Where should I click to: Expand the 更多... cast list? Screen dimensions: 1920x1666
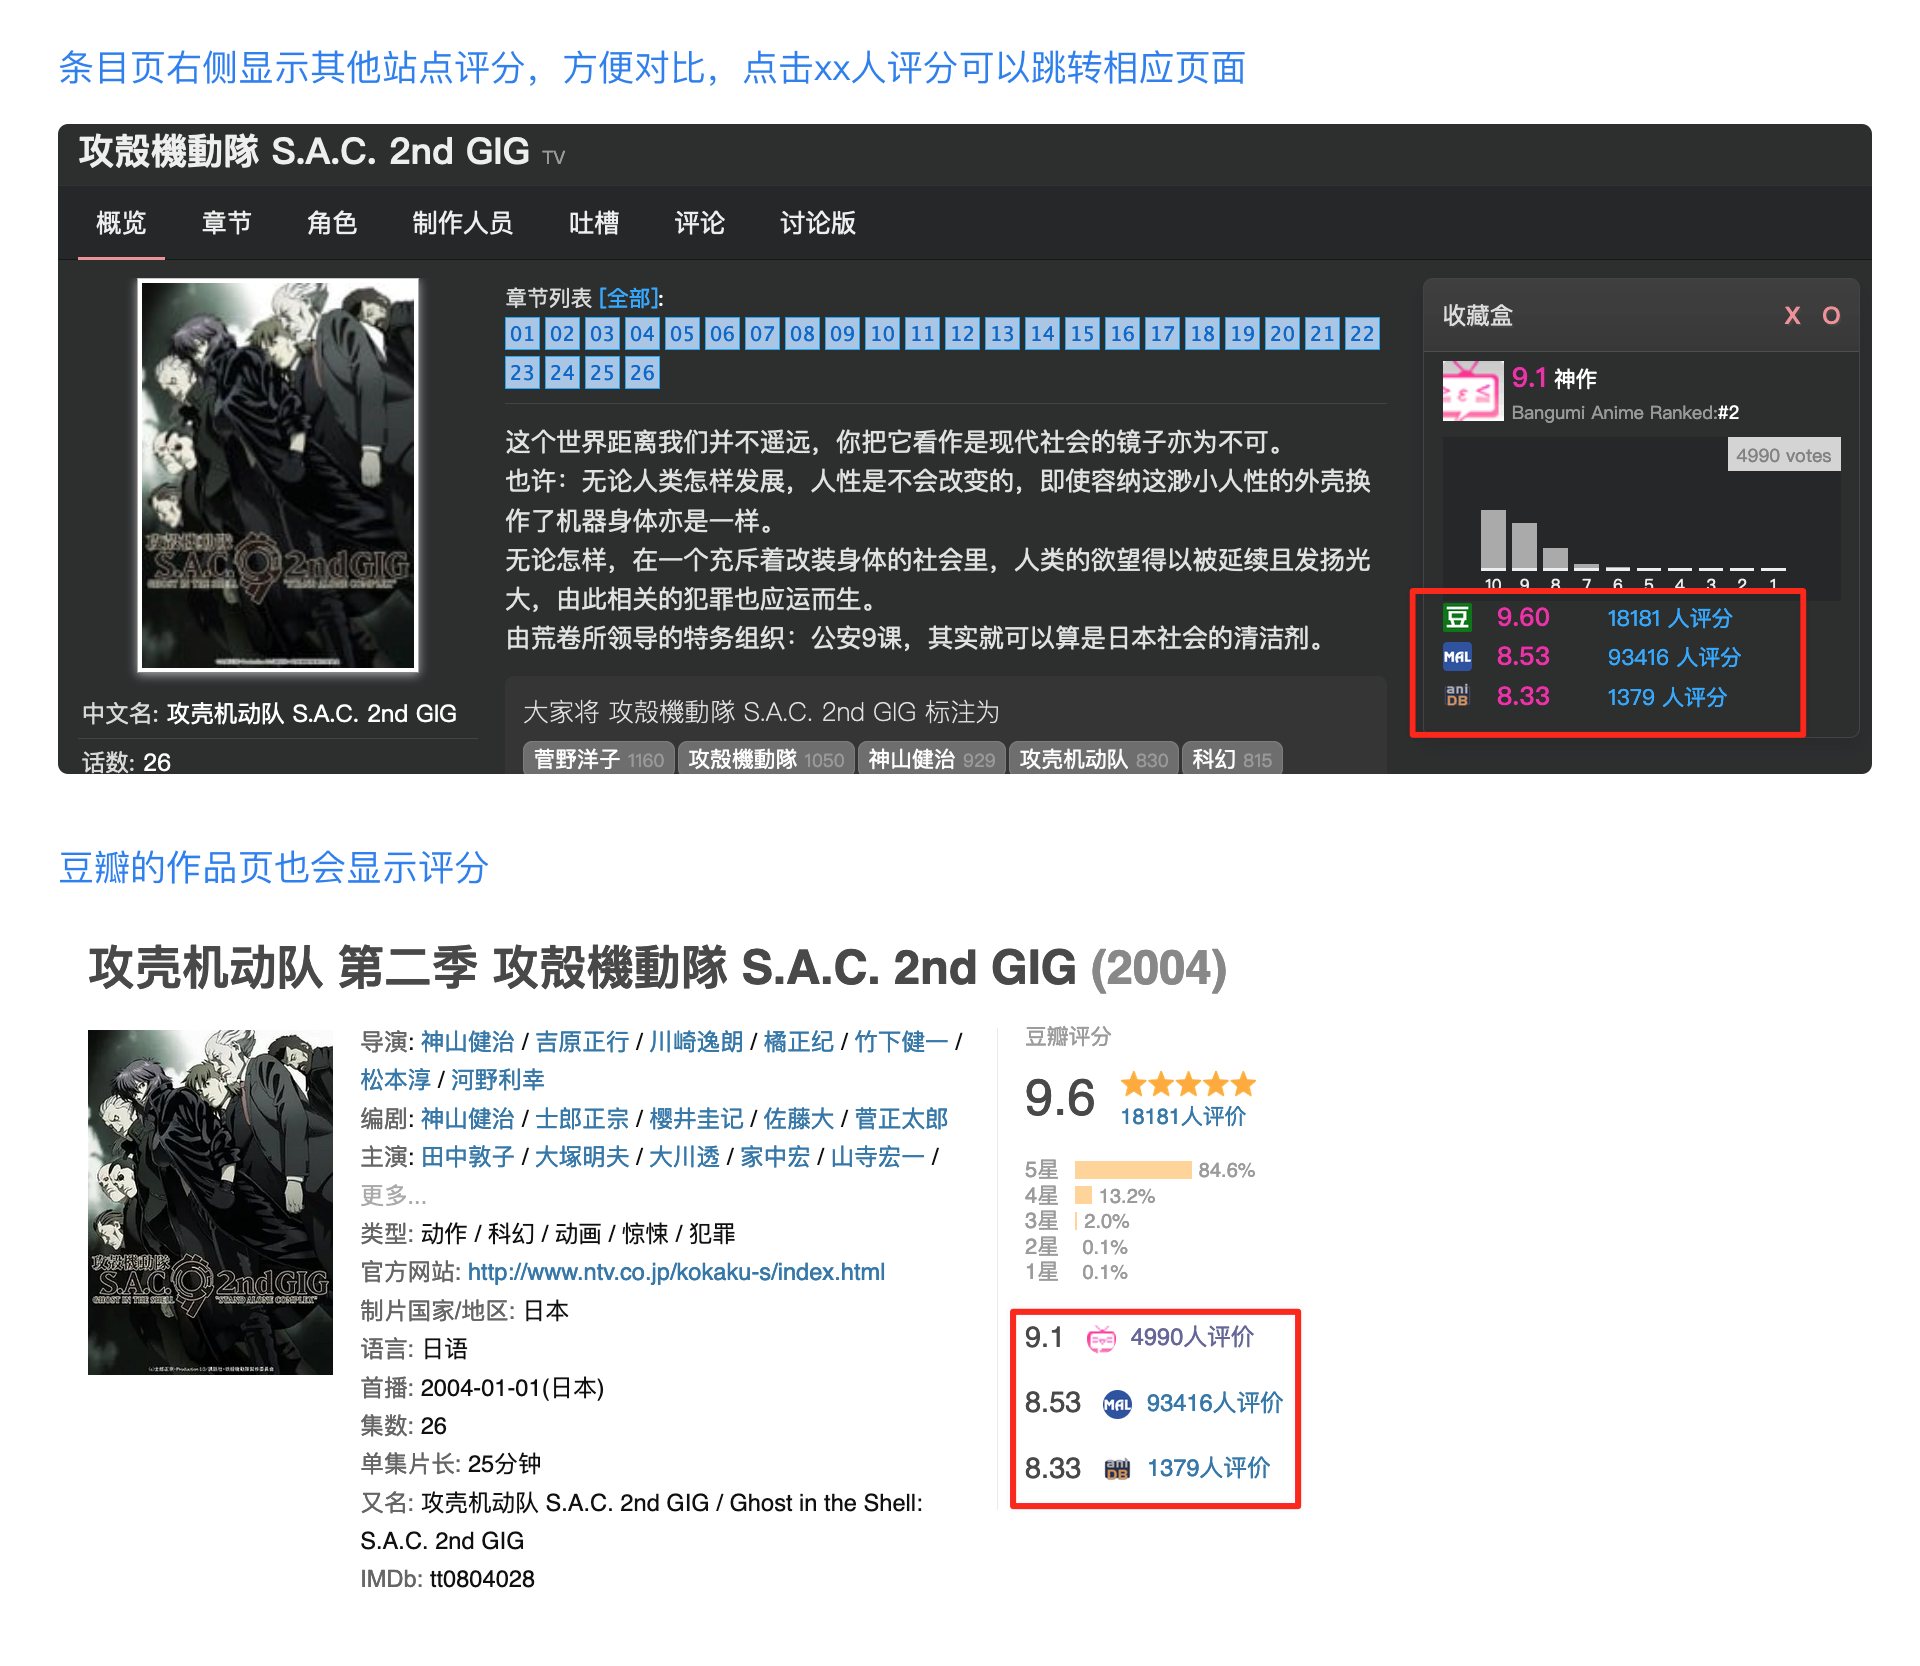tap(393, 1195)
